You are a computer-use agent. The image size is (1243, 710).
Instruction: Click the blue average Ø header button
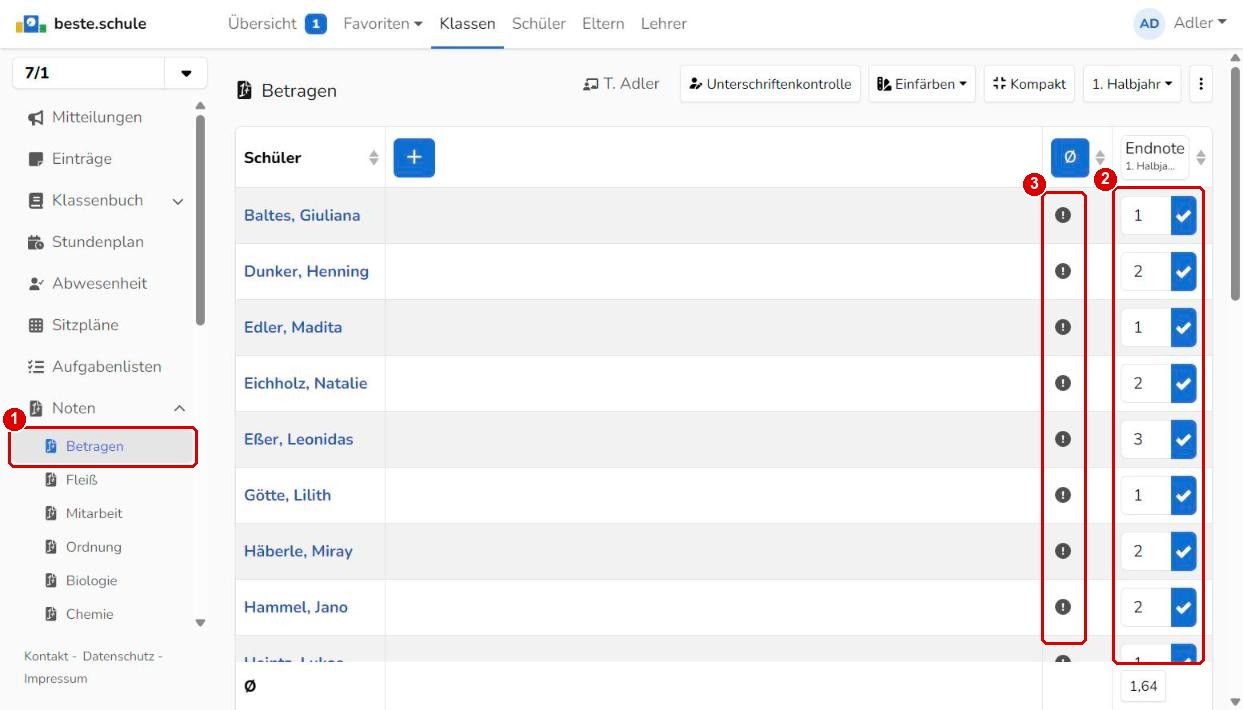(1069, 157)
